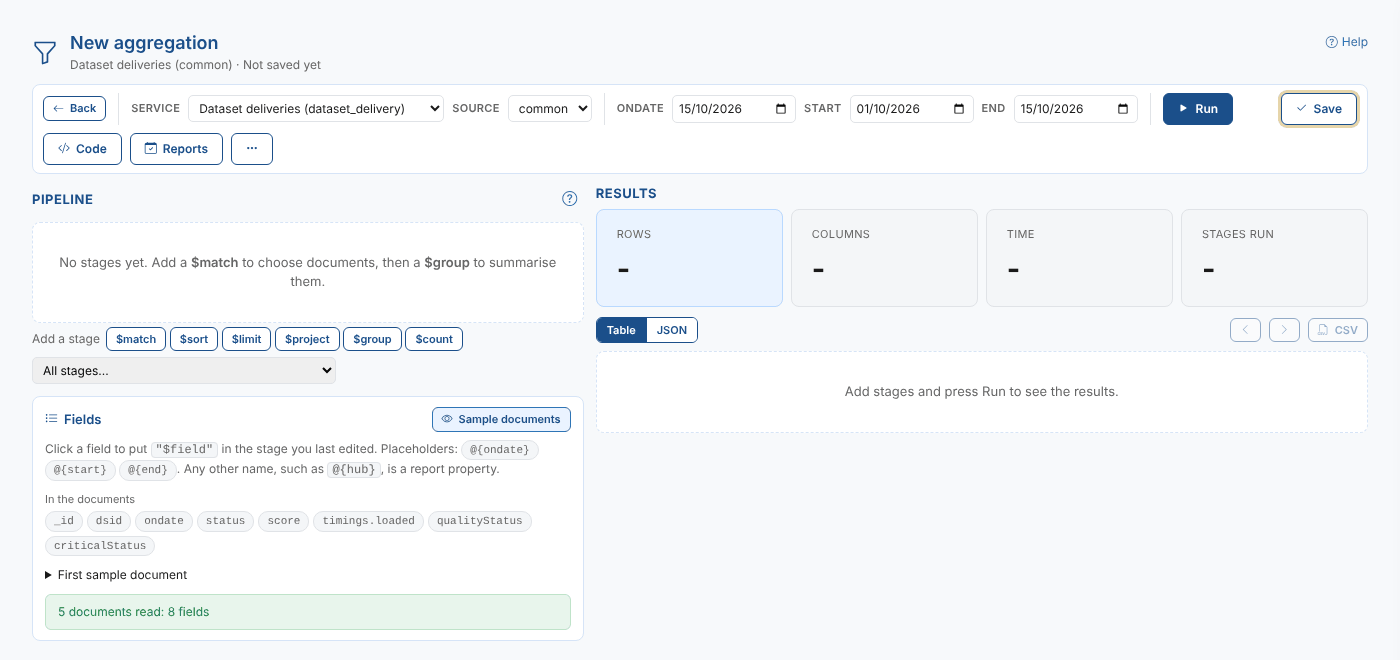Switch to the JSON view tab

(x=672, y=330)
